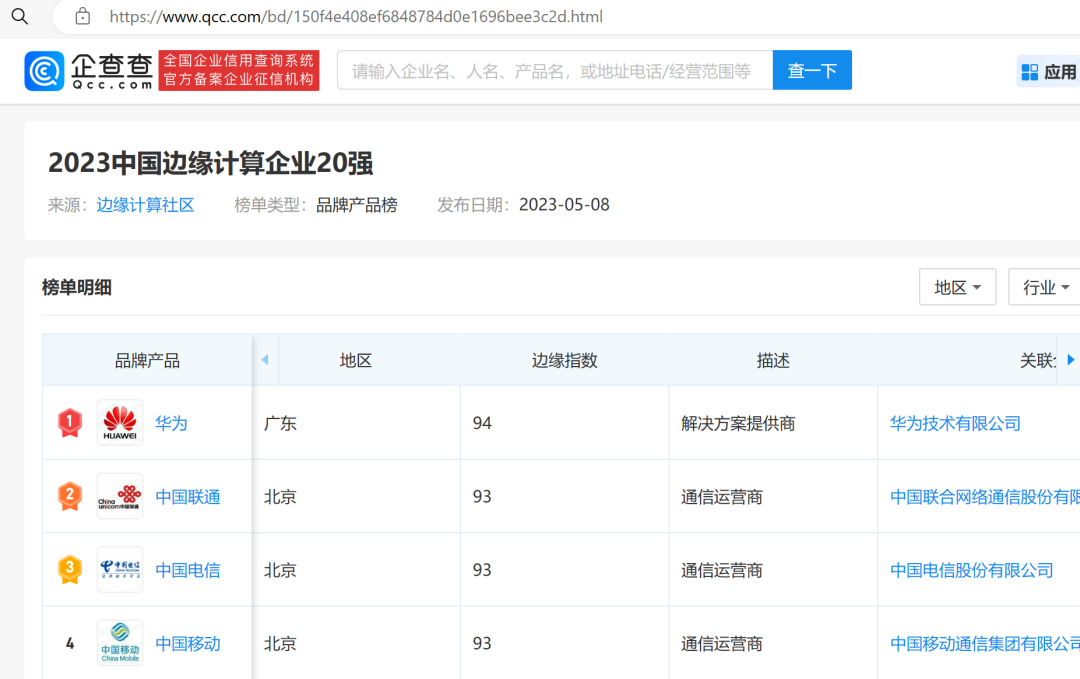Viewport: 1080px width, 679px height.
Task: Click the China Unicom logo thumbnail
Action: (120, 496)
